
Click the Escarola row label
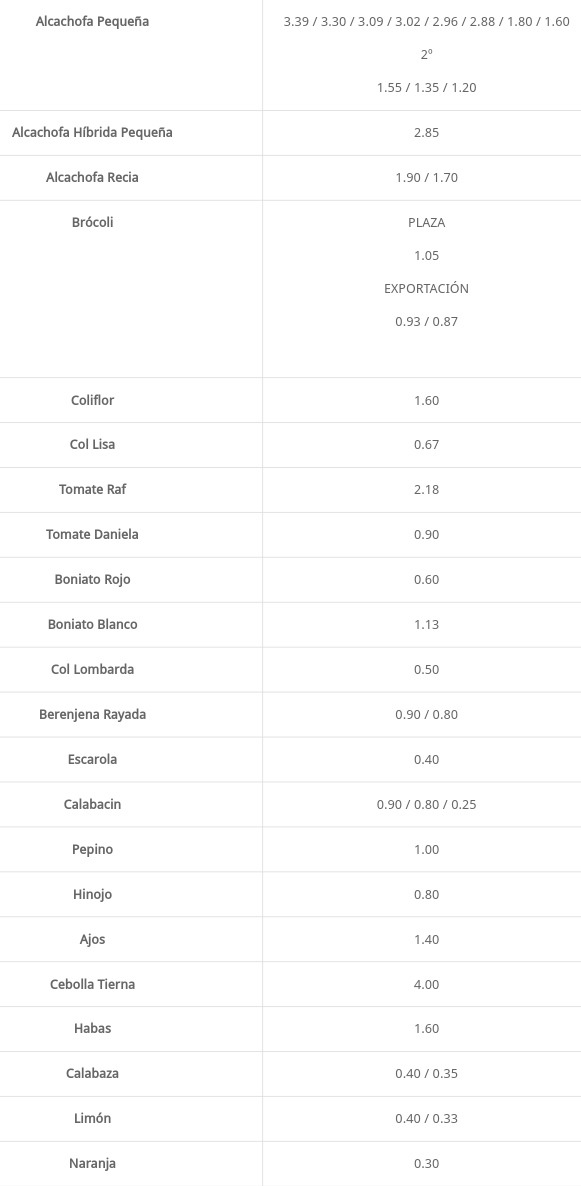point(92,759)
